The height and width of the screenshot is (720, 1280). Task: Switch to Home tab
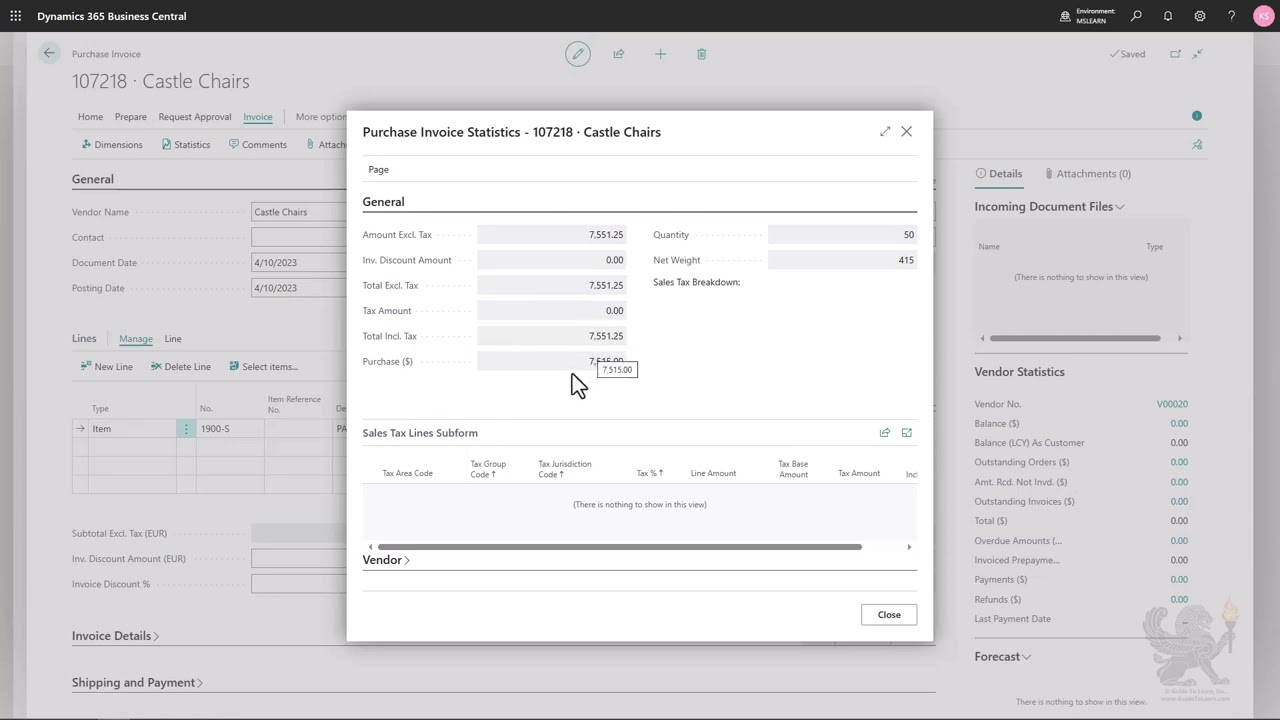pyautogui.click(x=90, y=117)
